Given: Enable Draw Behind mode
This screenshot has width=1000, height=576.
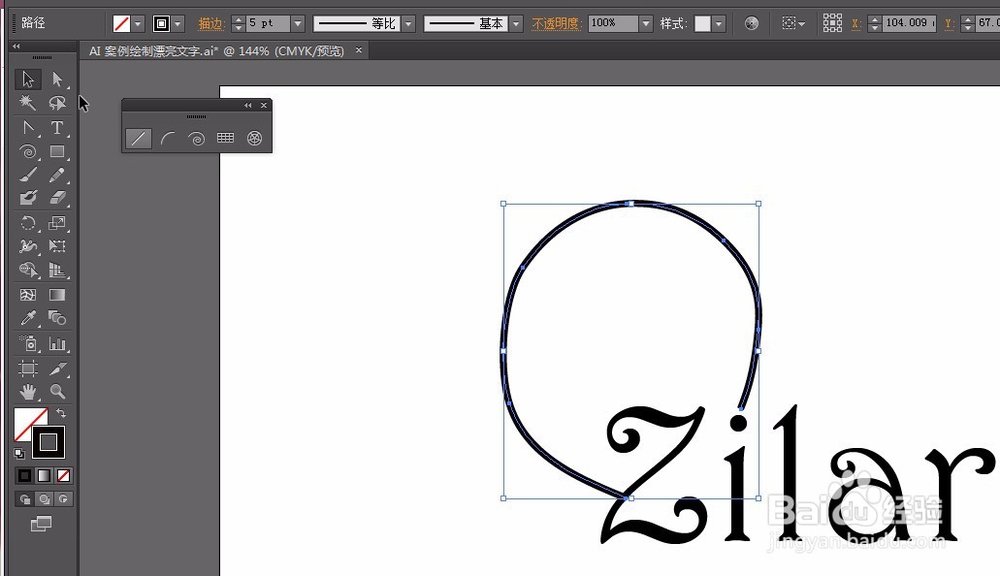Looking at the screenshot, I should [x=44, y=499].
